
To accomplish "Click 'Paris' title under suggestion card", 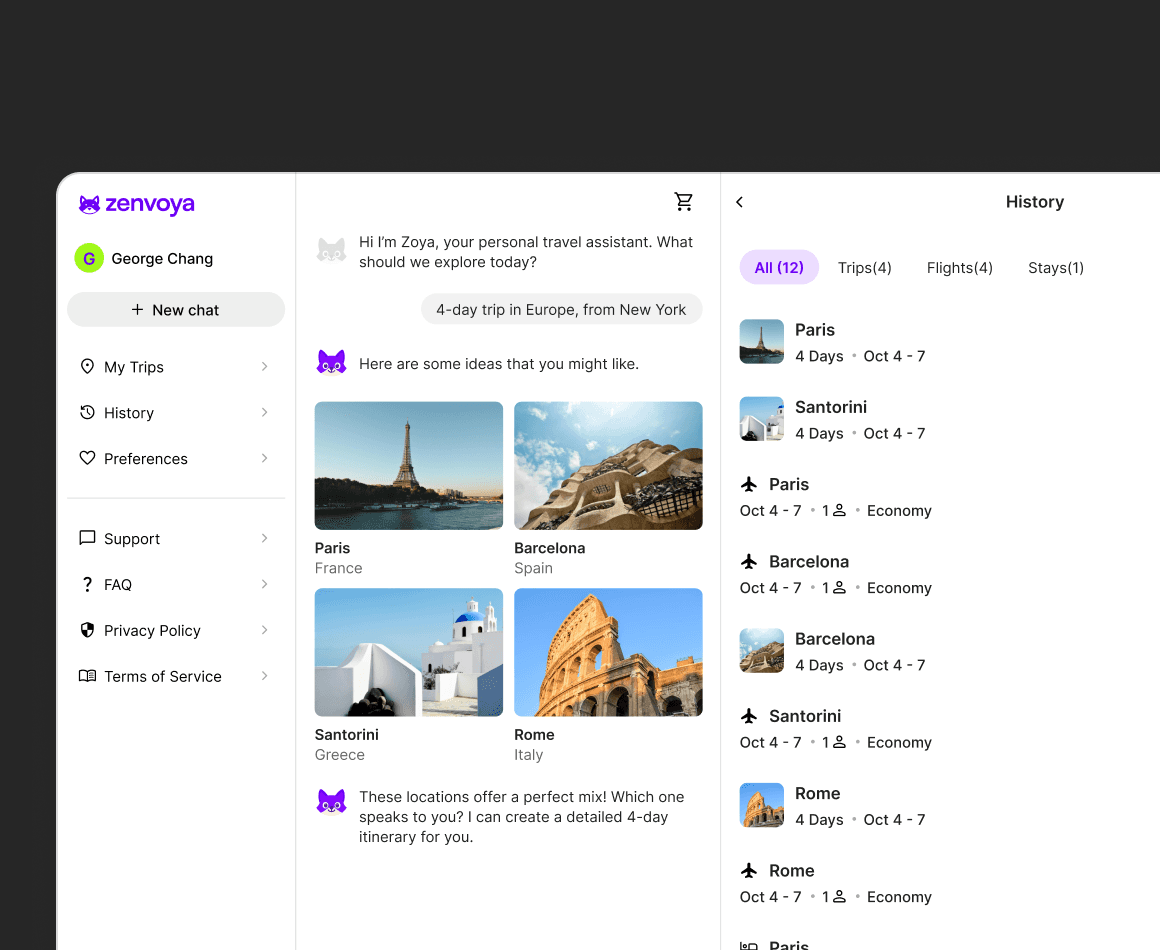I will tap(332, 548).
